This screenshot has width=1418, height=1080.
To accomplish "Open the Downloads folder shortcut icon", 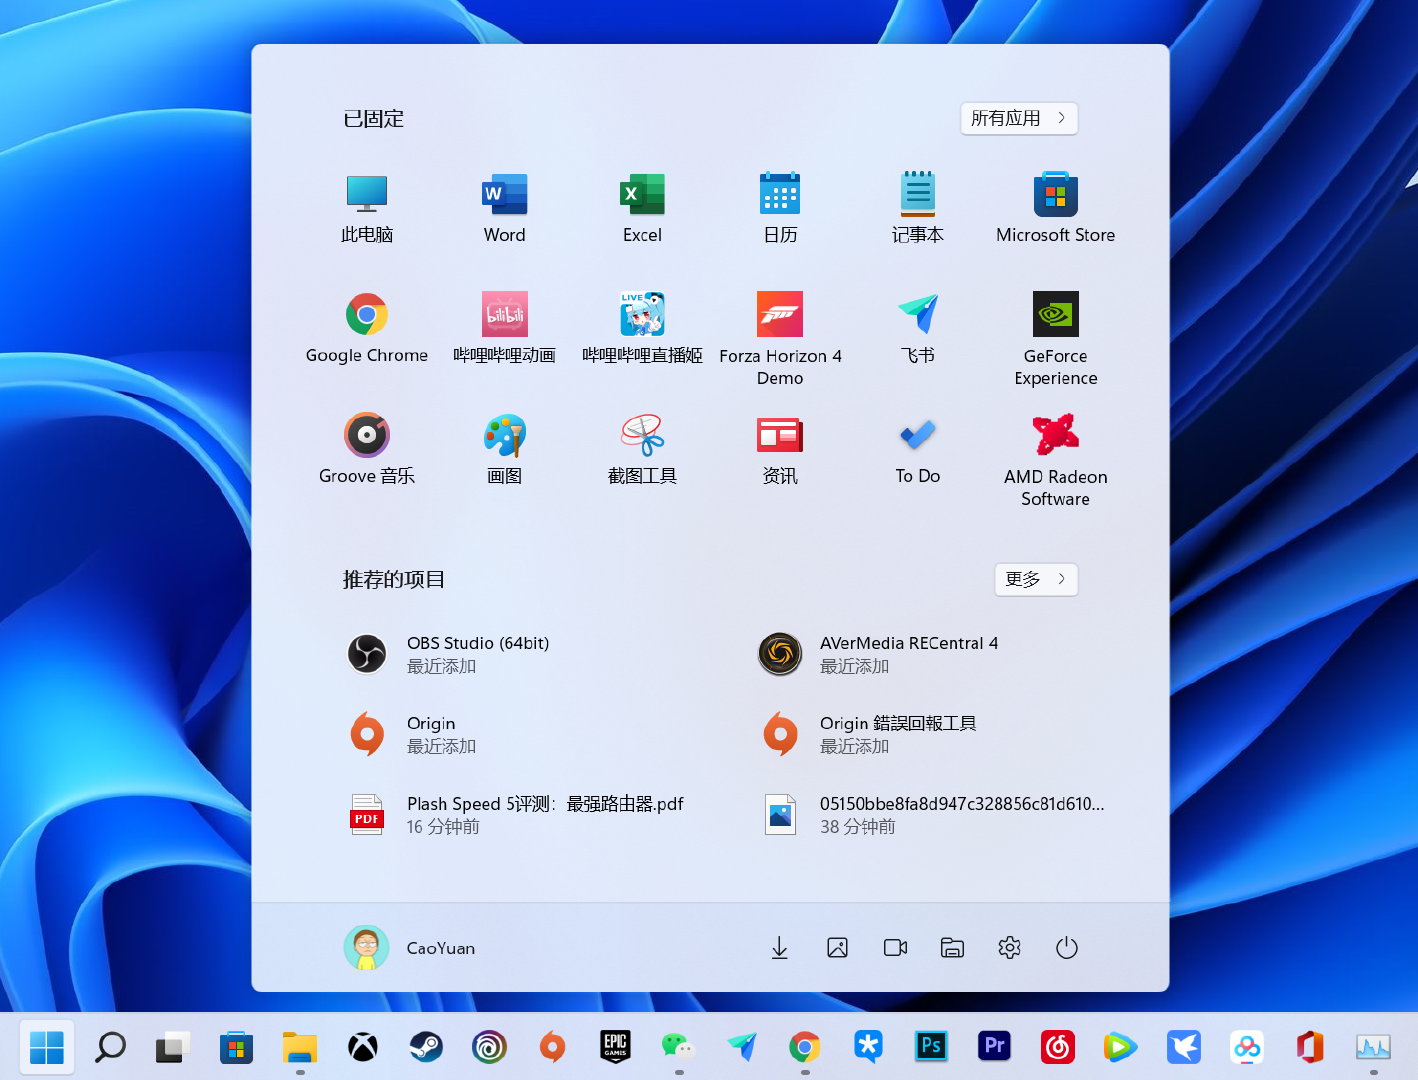I will point(780,948).
